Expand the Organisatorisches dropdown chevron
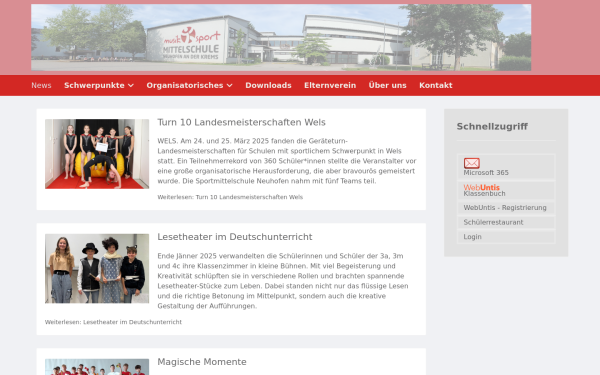 [x=230, y=86]
